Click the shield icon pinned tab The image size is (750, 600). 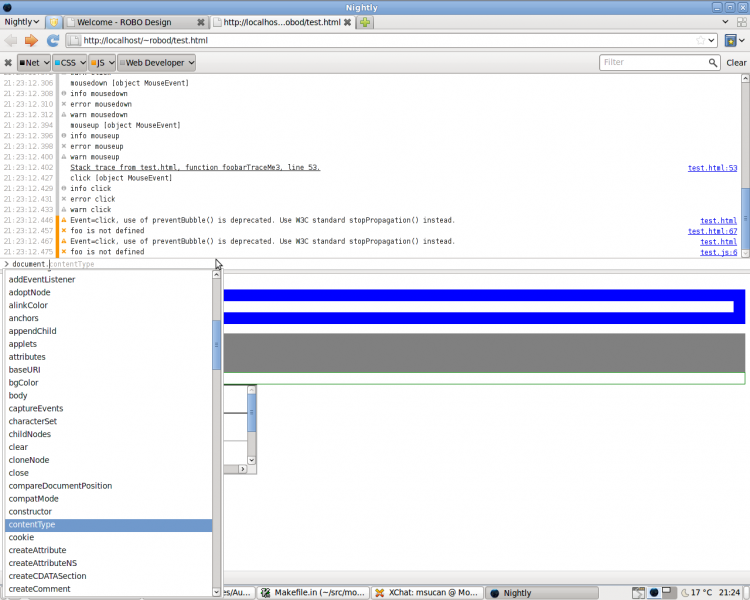point(54,22)
